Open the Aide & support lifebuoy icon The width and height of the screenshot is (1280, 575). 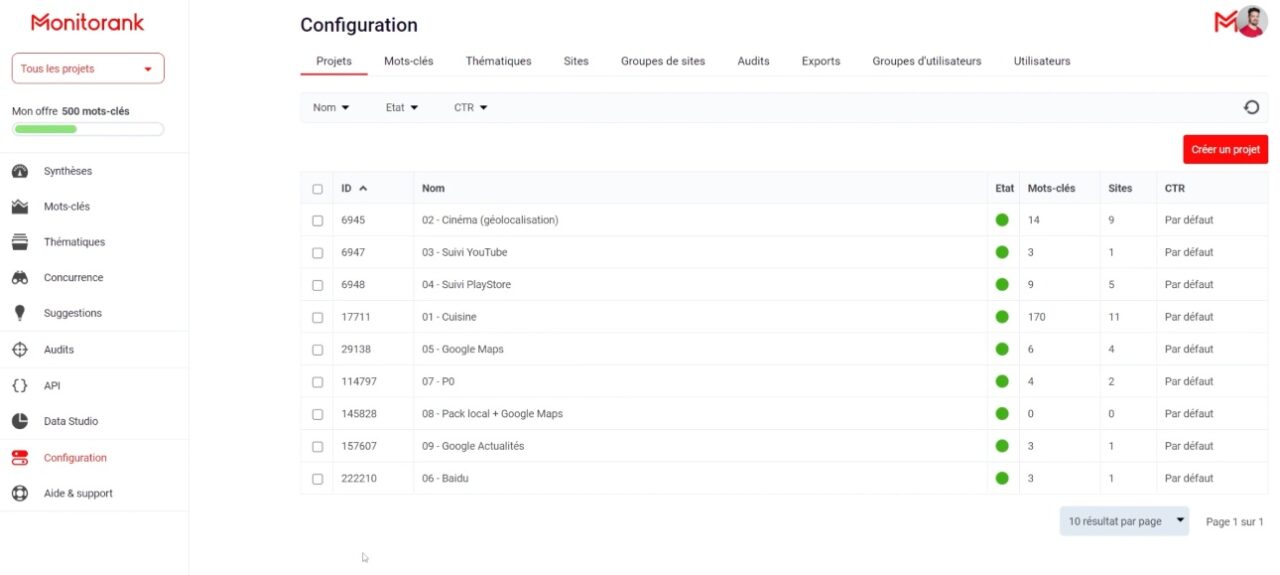[x=20, y=493]
